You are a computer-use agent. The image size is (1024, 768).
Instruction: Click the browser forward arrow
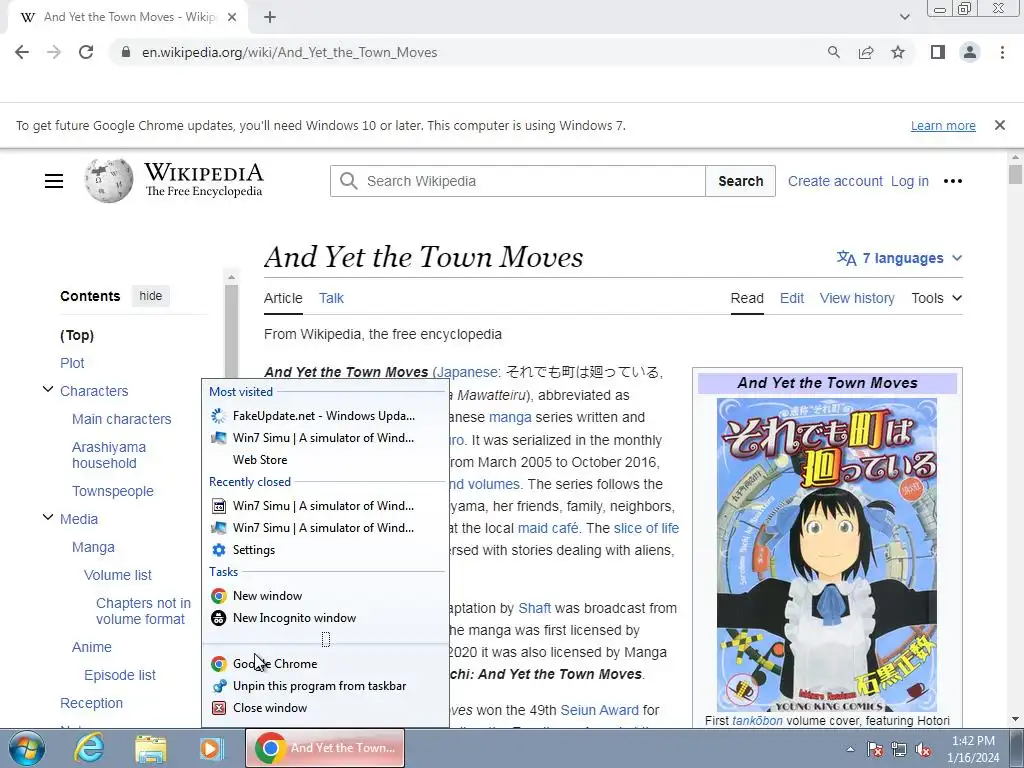tap(54, 52)
